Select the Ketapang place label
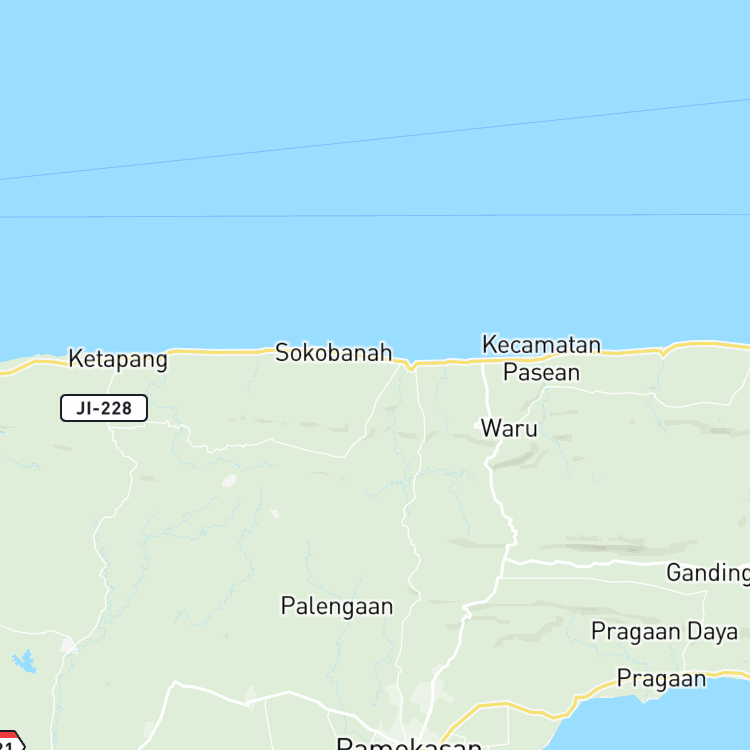This screenshot has height=750, width=750. [118, 359]
